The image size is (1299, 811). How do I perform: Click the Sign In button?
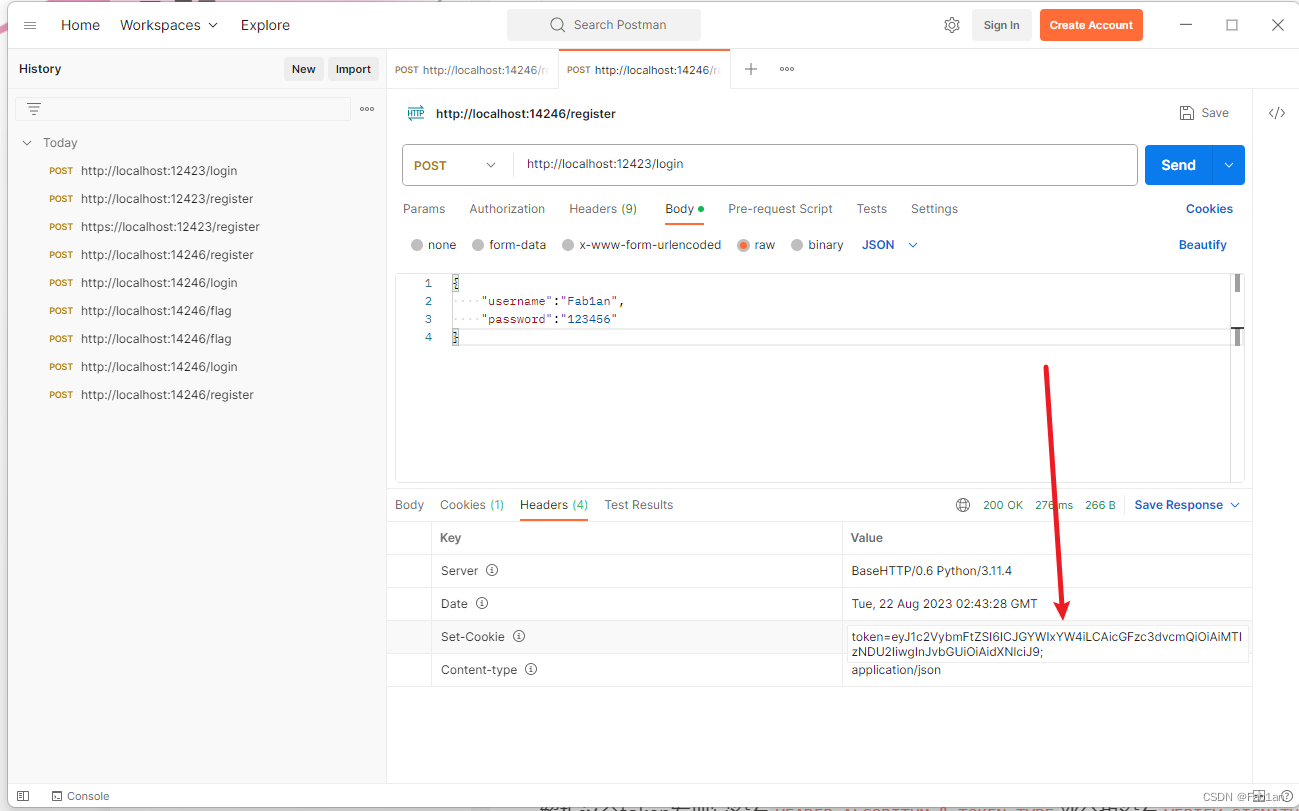(x=1001, y=25)
